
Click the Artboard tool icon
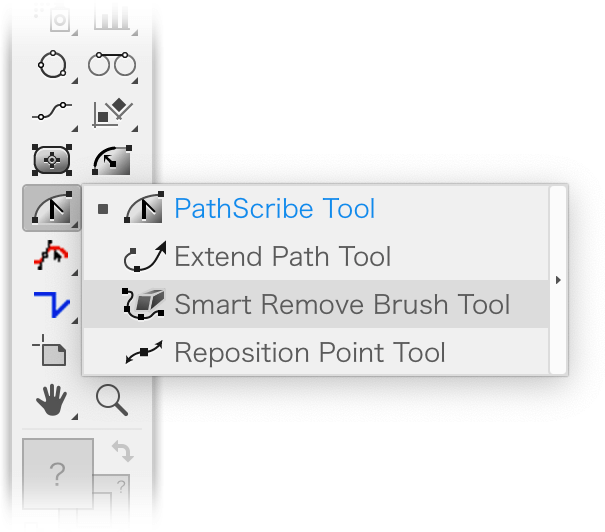point(49,350)
